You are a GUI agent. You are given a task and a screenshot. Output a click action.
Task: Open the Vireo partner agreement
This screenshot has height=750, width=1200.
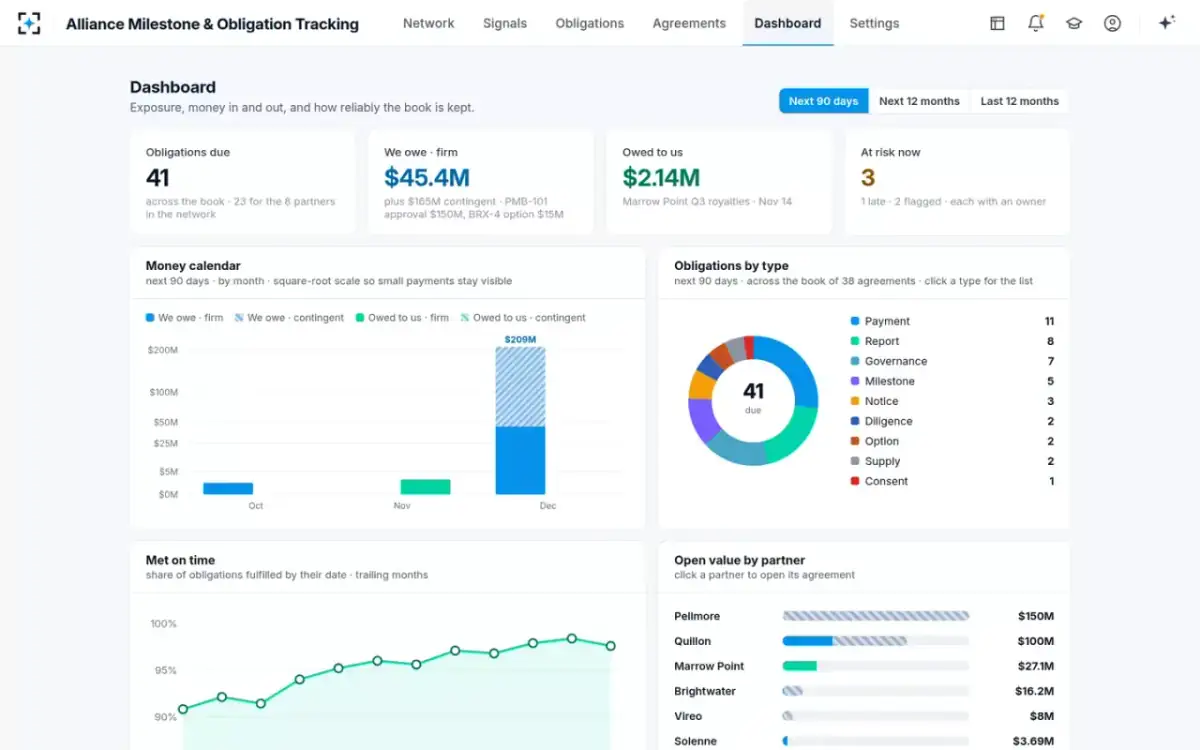point(864,716)
